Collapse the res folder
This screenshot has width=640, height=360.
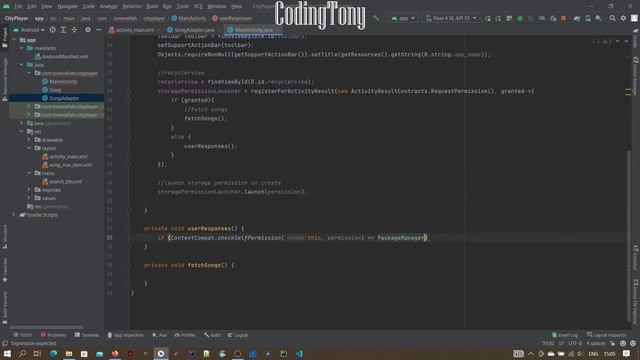[22, 131]
